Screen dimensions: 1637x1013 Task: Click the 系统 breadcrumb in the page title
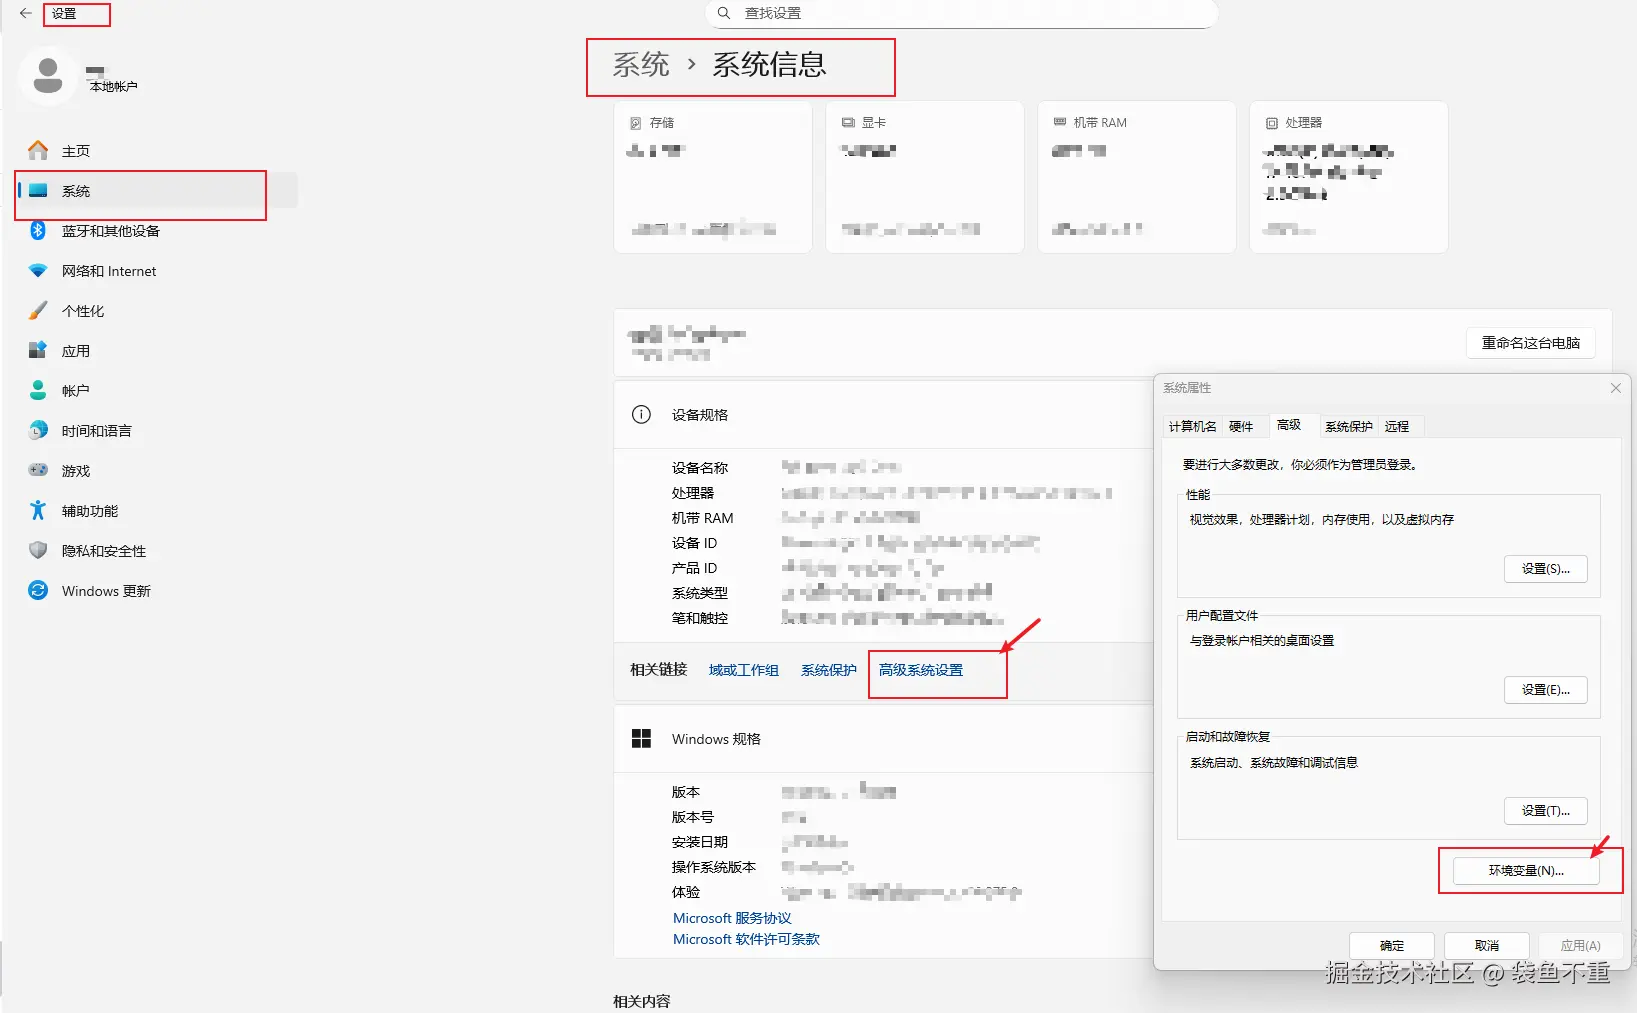coord(641,65)
